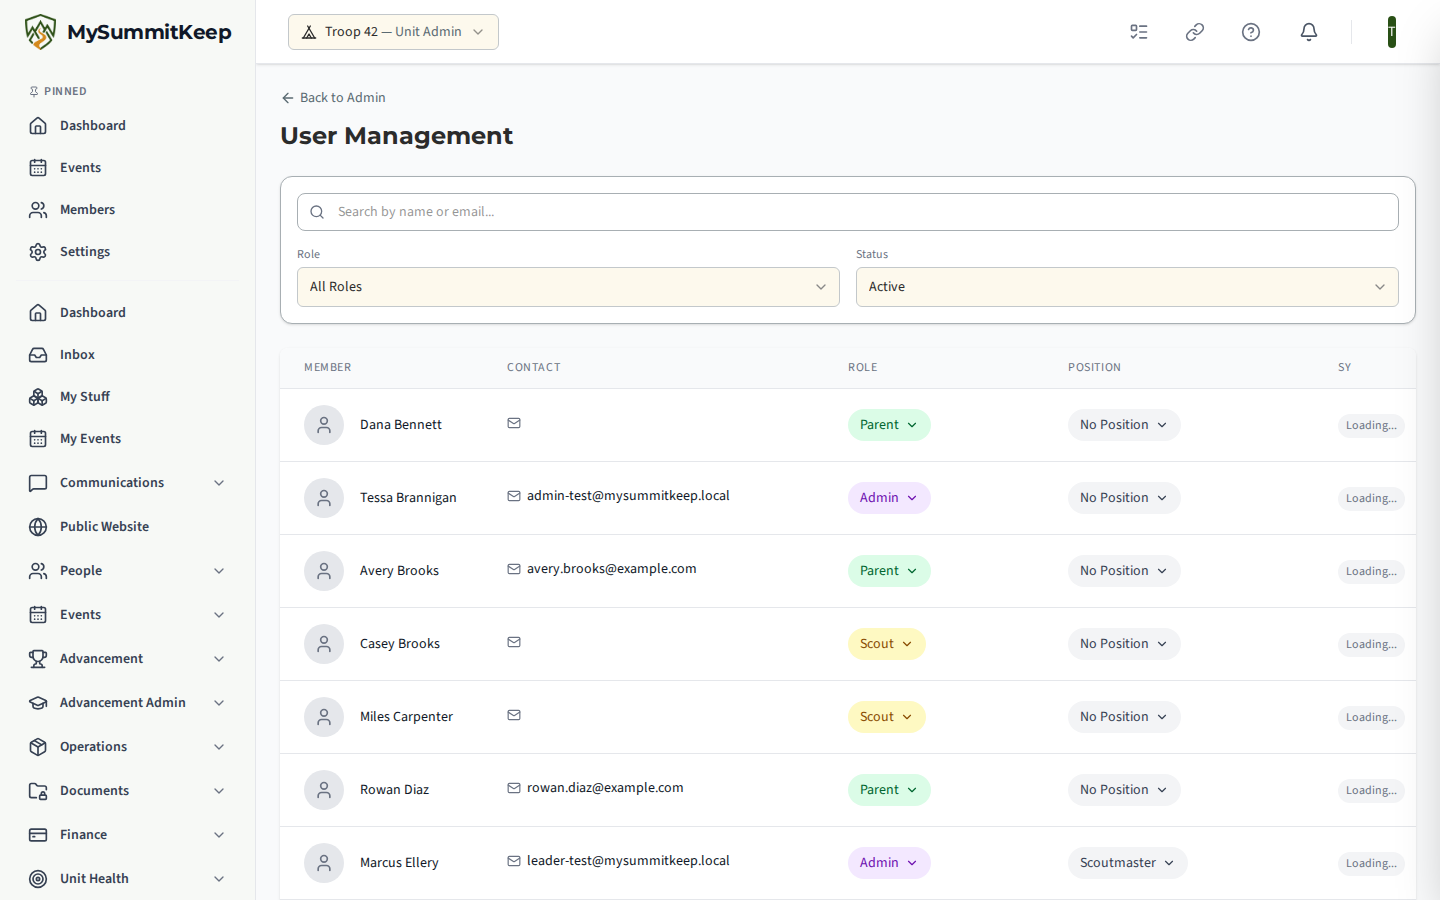Open pinned Settings page

[x=128, y=252]
